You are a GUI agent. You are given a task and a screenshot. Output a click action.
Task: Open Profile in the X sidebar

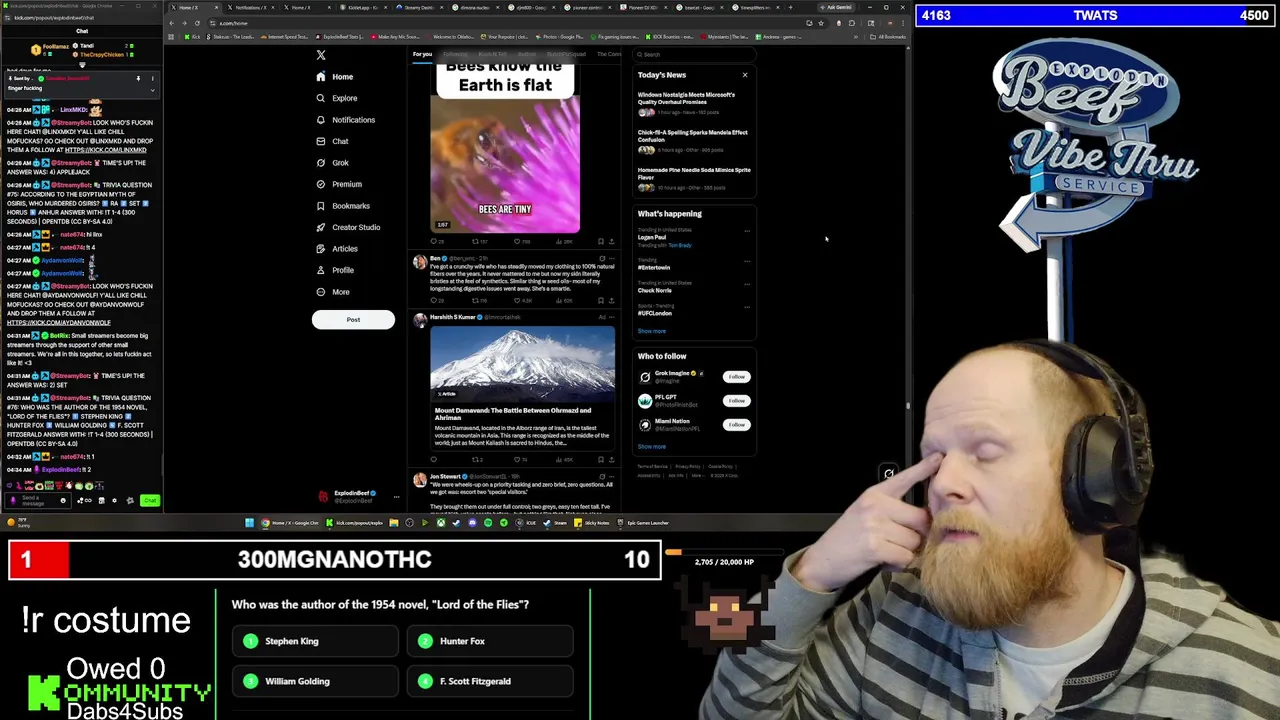(334, 270)
